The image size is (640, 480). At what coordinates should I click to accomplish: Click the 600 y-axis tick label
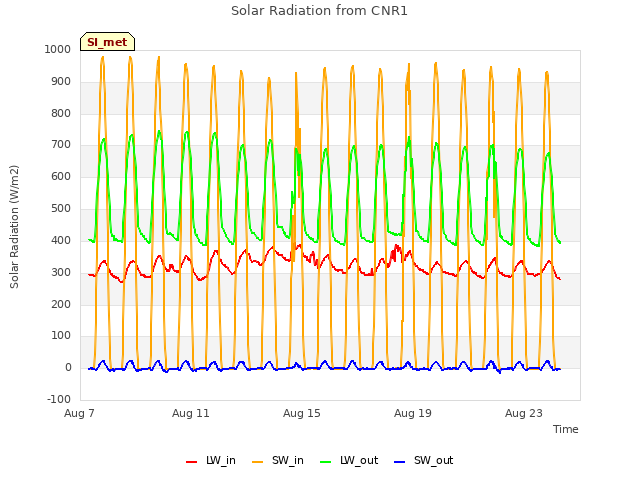61,176
